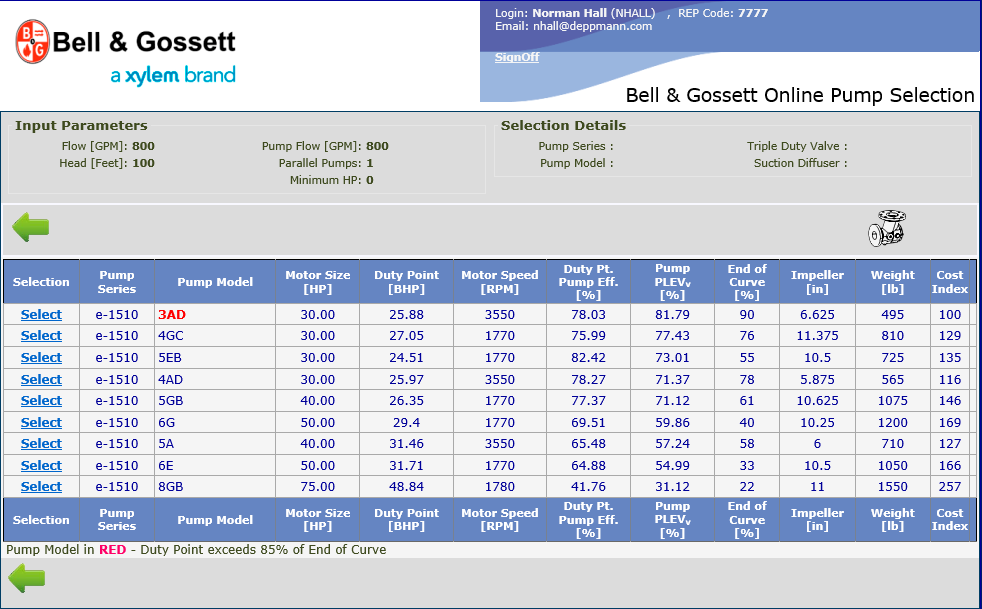Click the top Weight [lb] header
The width and height of the screenshot is (982, 609).
tap(892, 282)
